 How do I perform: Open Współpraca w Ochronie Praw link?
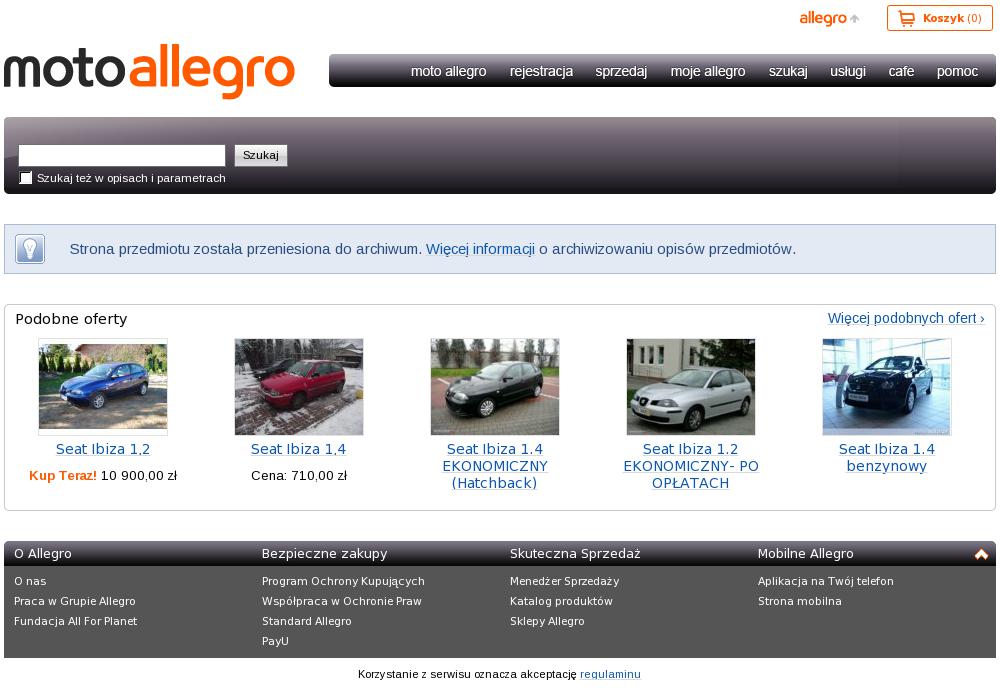coord(341,601)
